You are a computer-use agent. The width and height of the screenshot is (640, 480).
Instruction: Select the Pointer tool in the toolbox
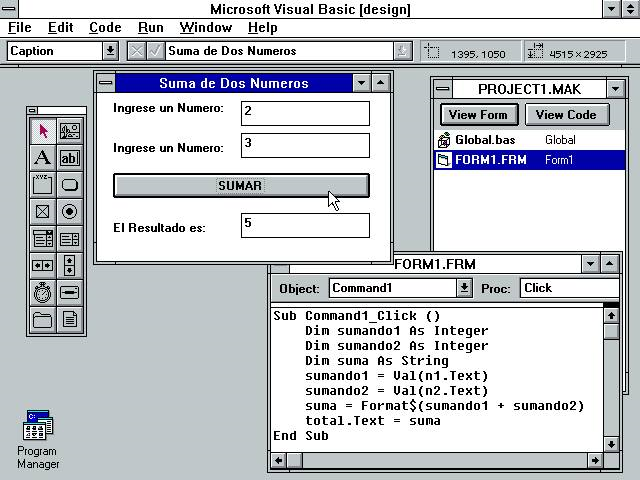[x=43, y=131]
